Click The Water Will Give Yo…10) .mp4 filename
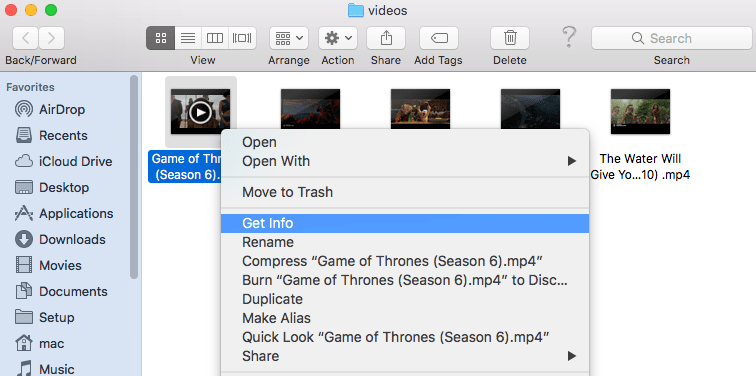The image size is (756, 376). (640, 167)
